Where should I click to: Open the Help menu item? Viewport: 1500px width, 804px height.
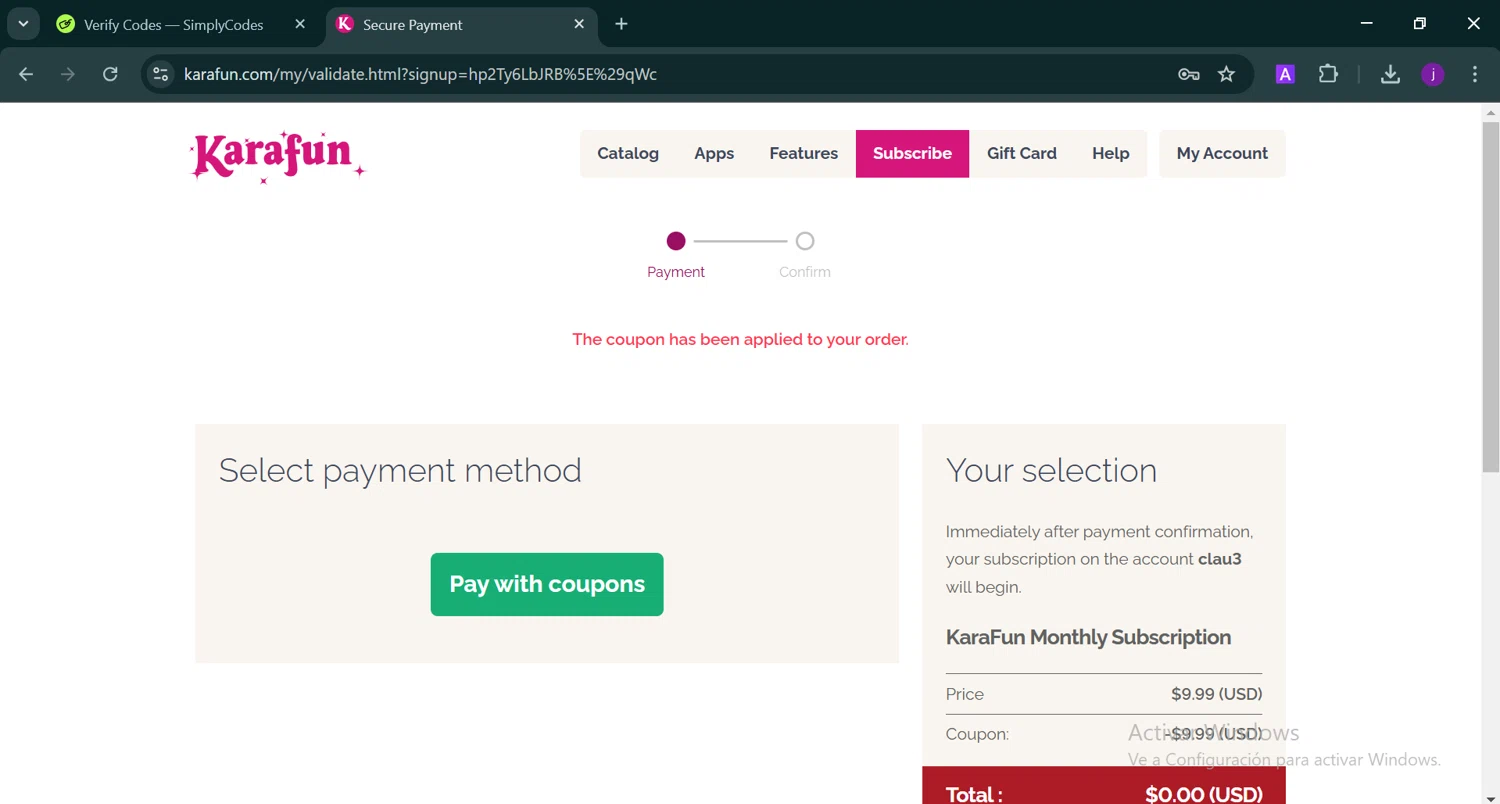(x=1110, y=153)
